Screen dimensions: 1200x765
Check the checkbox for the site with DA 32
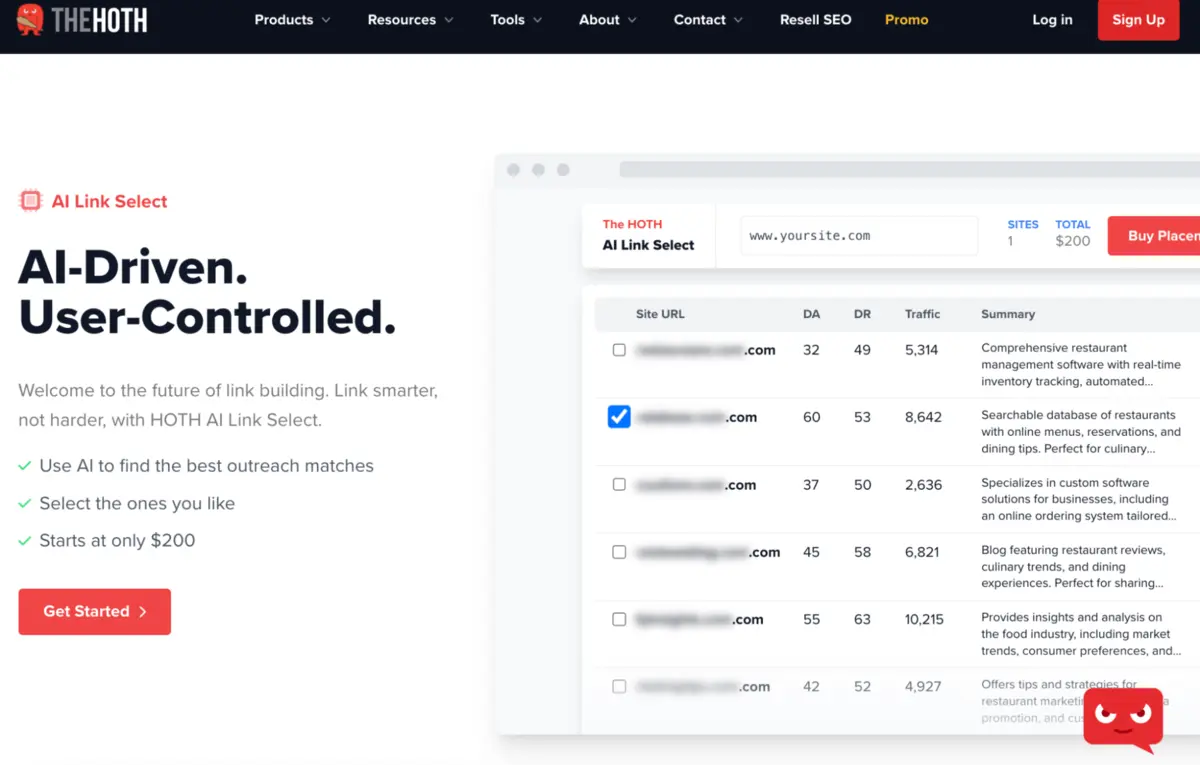619,350
